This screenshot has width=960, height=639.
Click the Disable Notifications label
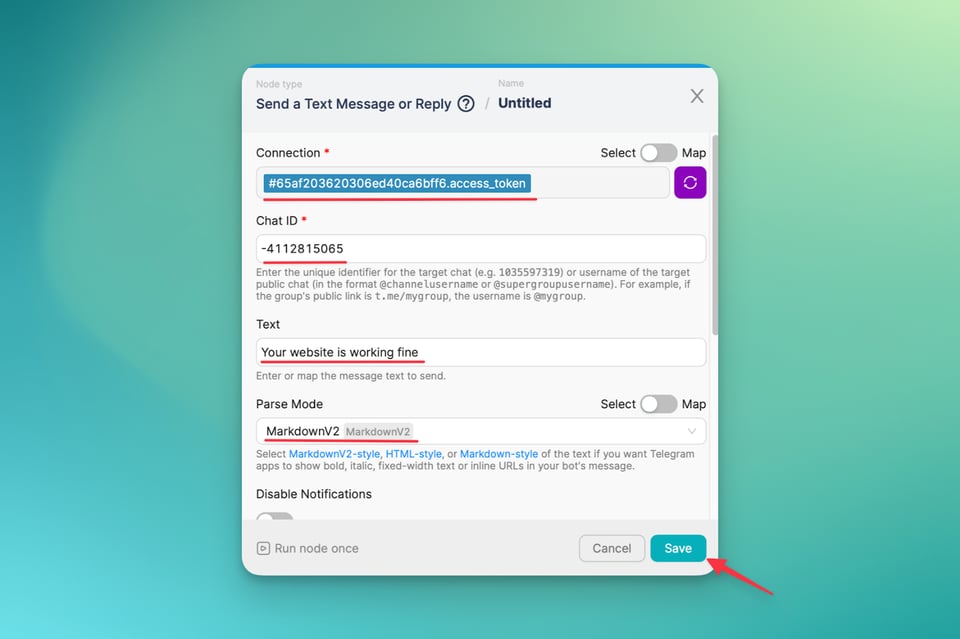point(313,494)
